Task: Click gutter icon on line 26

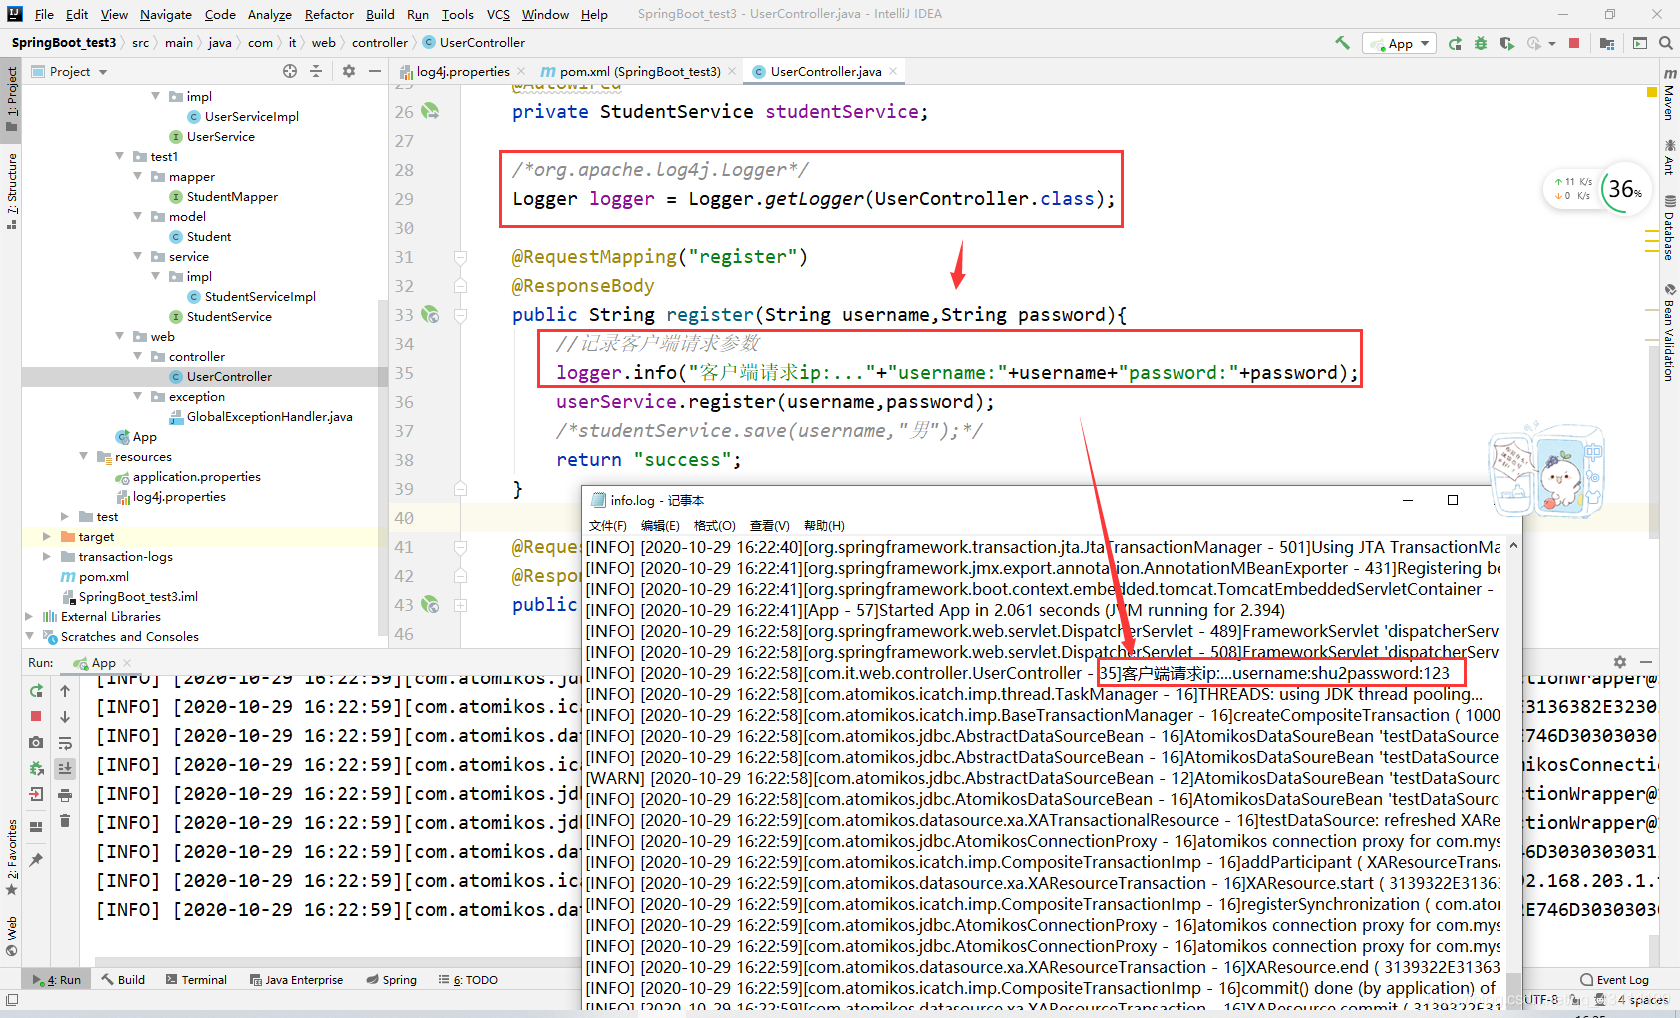Action: click(430, 111)
